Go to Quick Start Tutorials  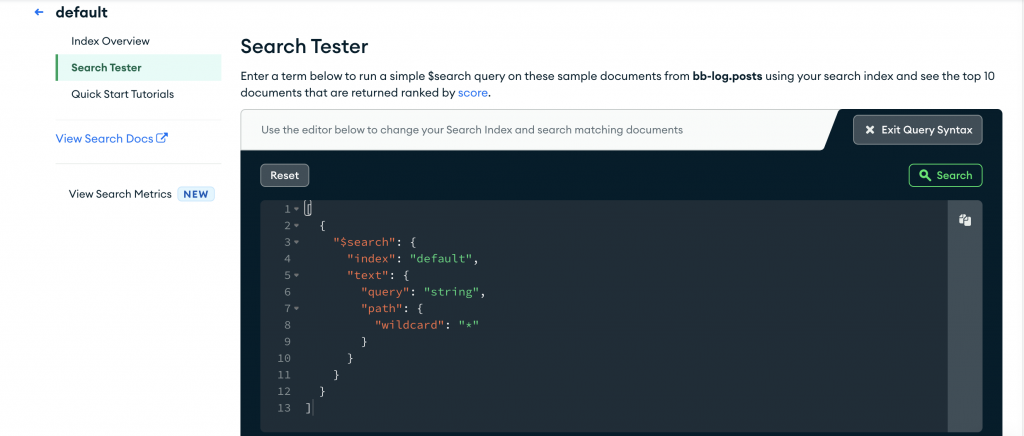(x=122, y=94)
